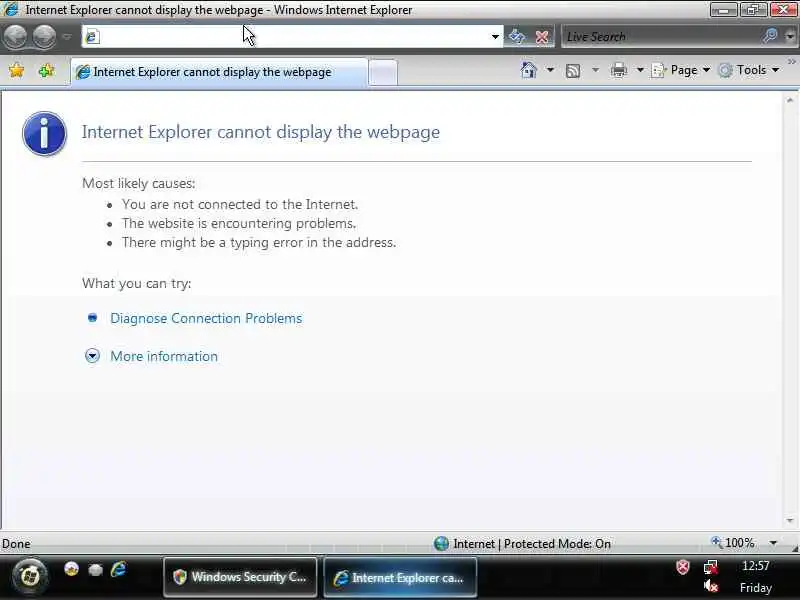
Task: Click the Refresh page icon
Action: point(517,37)
